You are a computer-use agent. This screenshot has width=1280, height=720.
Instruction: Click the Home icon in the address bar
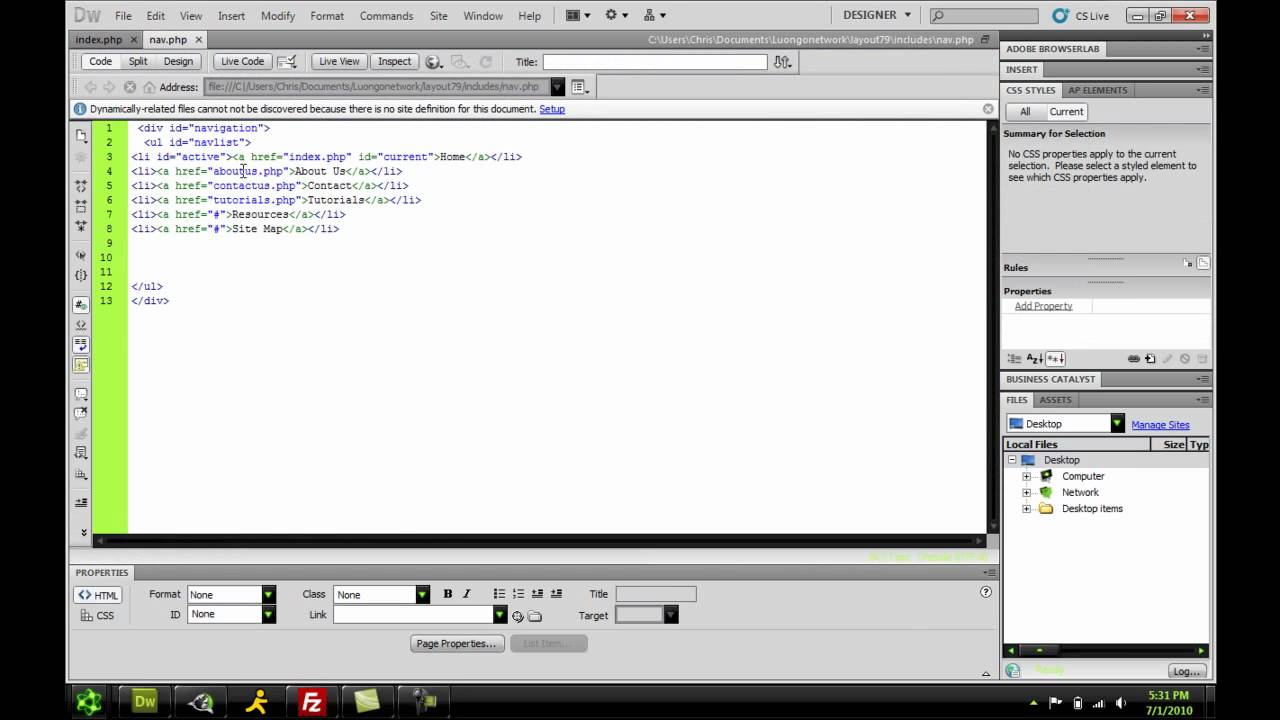[x=149, y=87]
